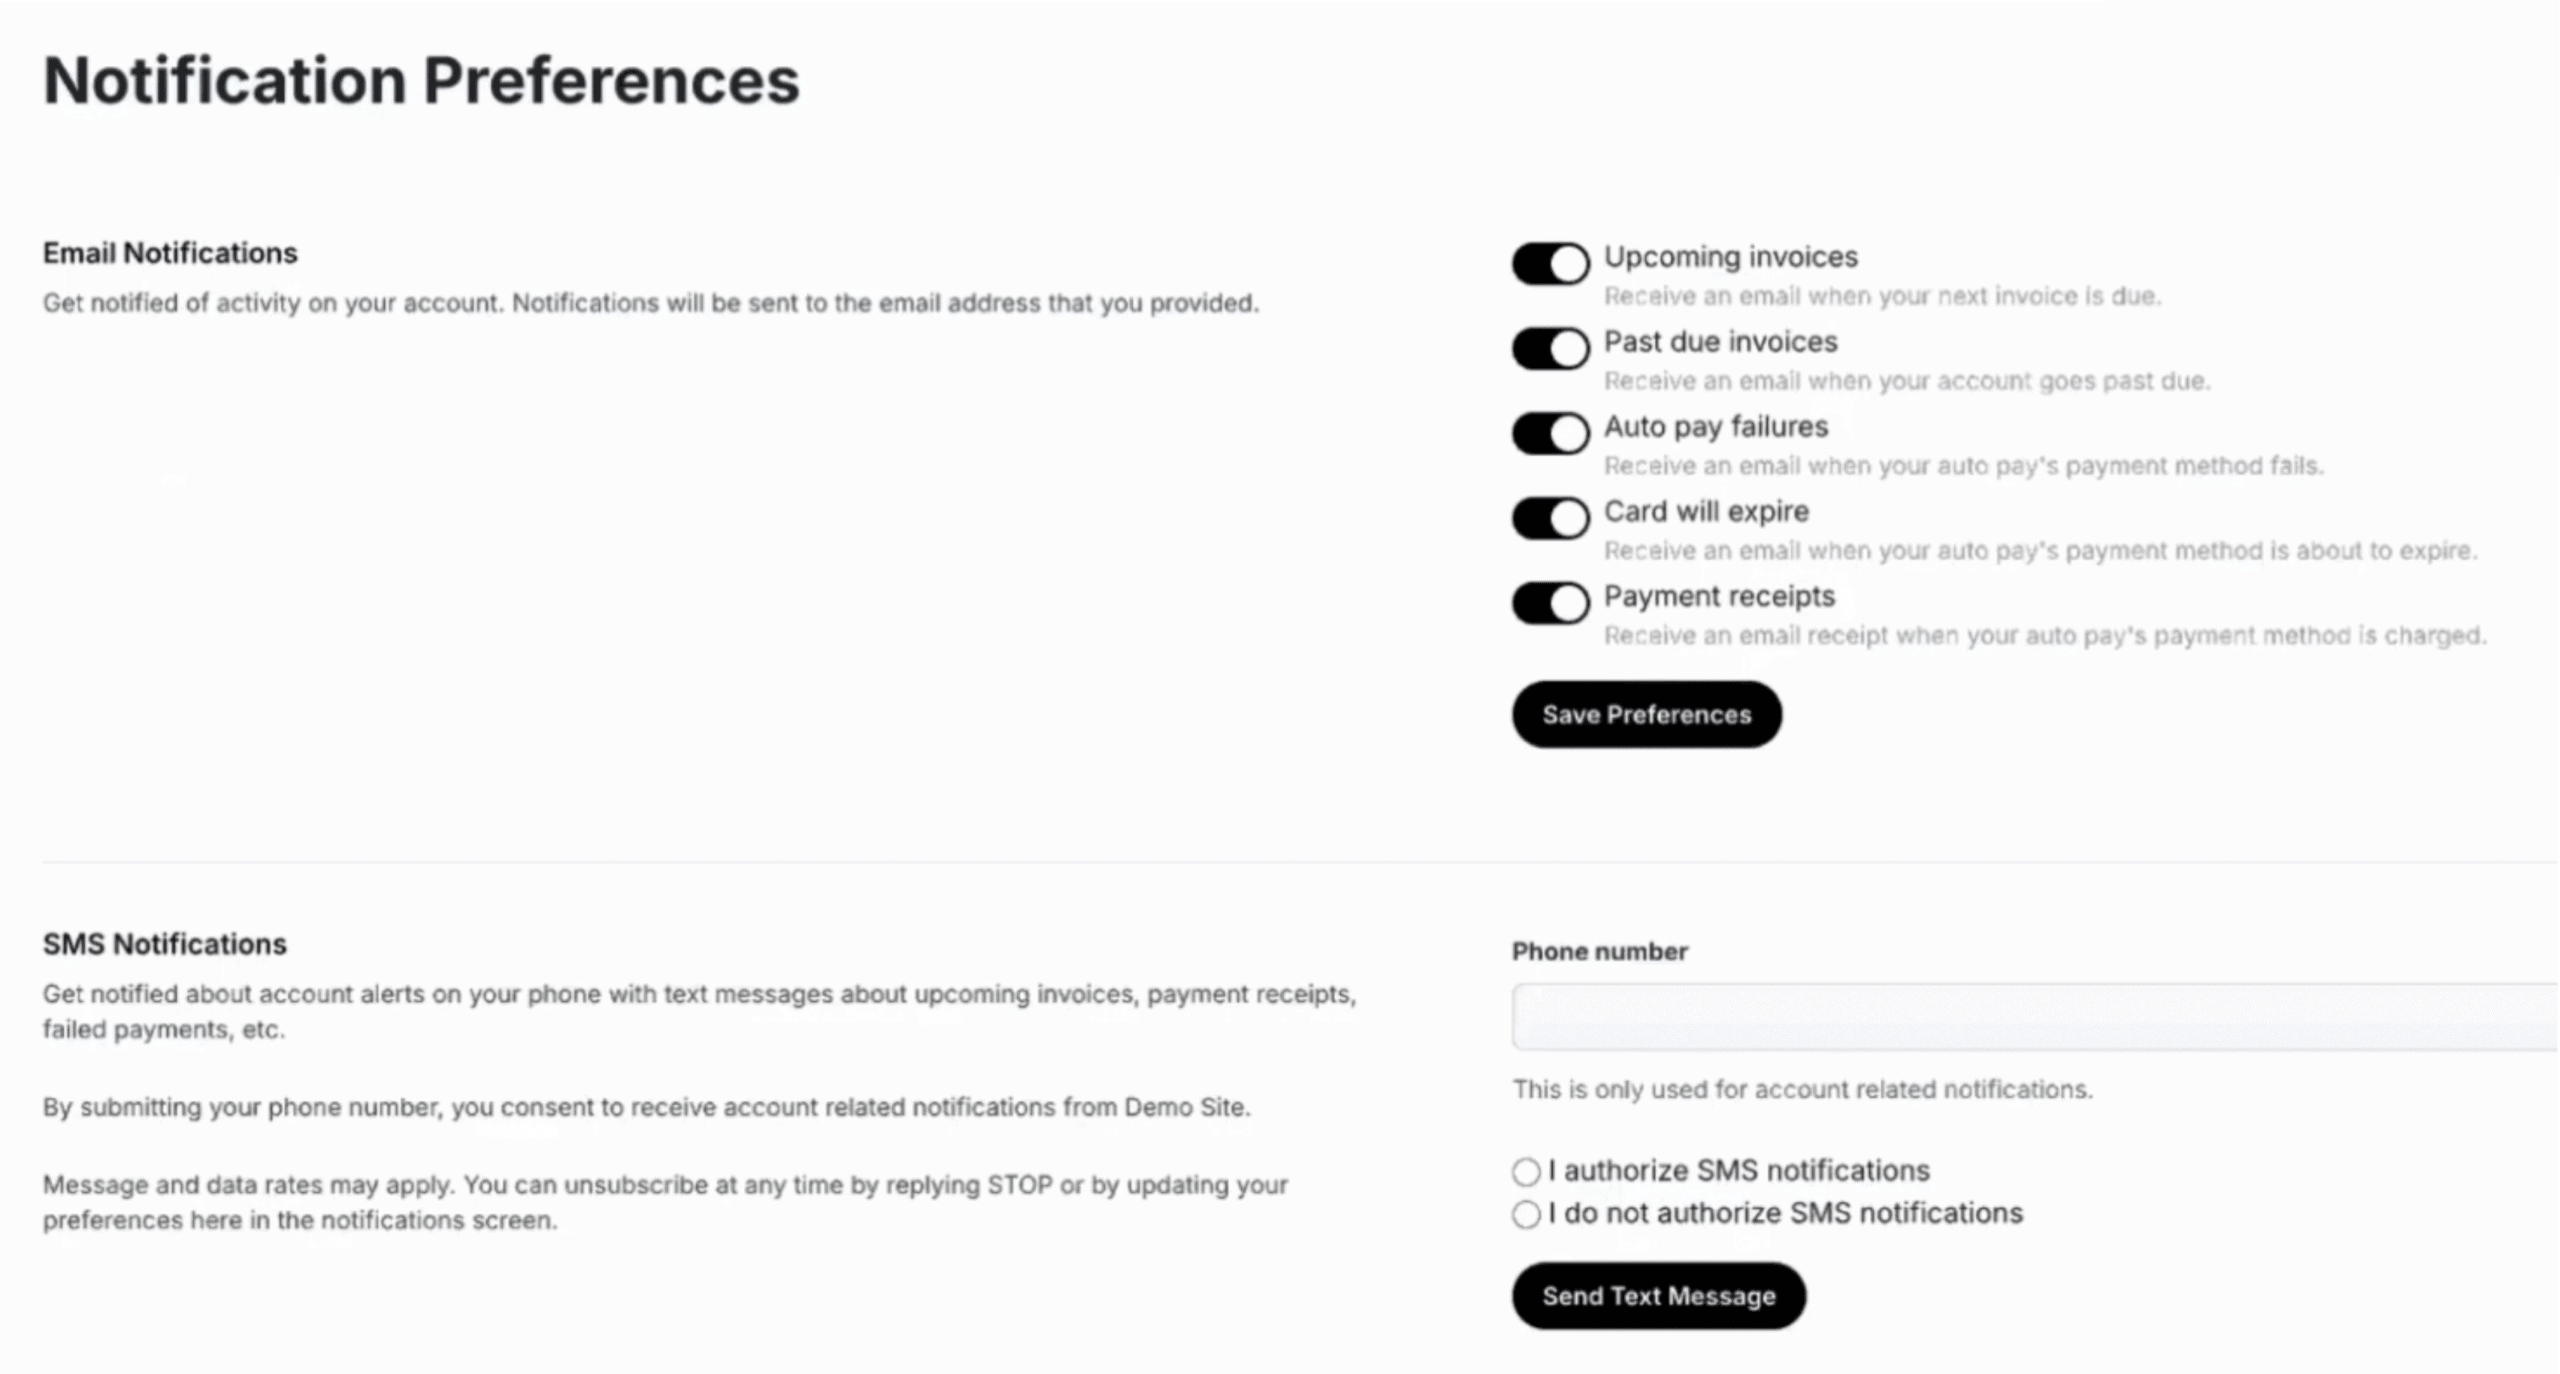Click the SMS Notifications section heading
This screenshot has height=1374, width=2560.
[165, 944]
